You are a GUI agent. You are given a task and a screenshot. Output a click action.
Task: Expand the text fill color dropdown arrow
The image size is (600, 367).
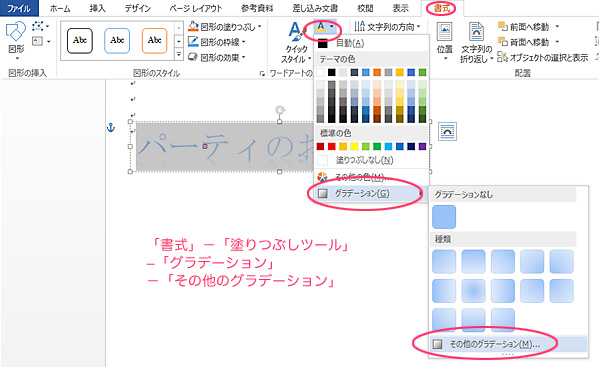tap(332, 26)
